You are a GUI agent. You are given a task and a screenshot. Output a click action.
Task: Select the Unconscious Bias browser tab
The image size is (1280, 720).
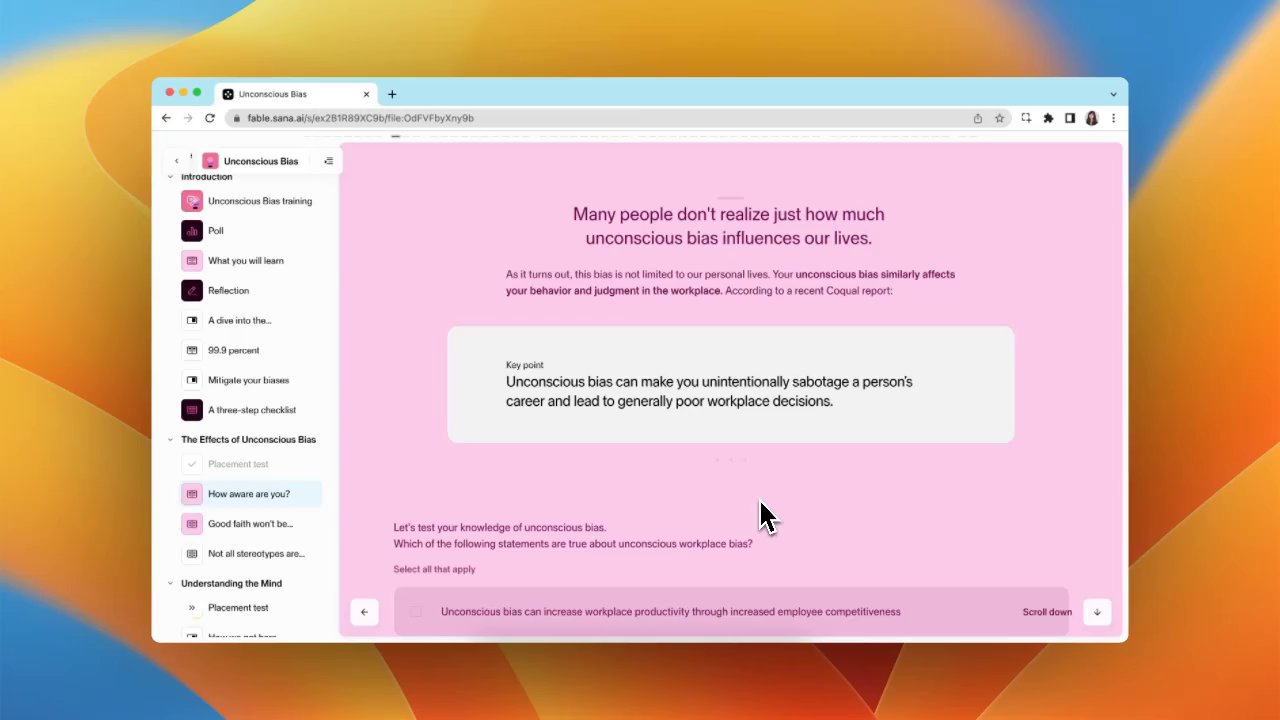click(x=296, y=94)
